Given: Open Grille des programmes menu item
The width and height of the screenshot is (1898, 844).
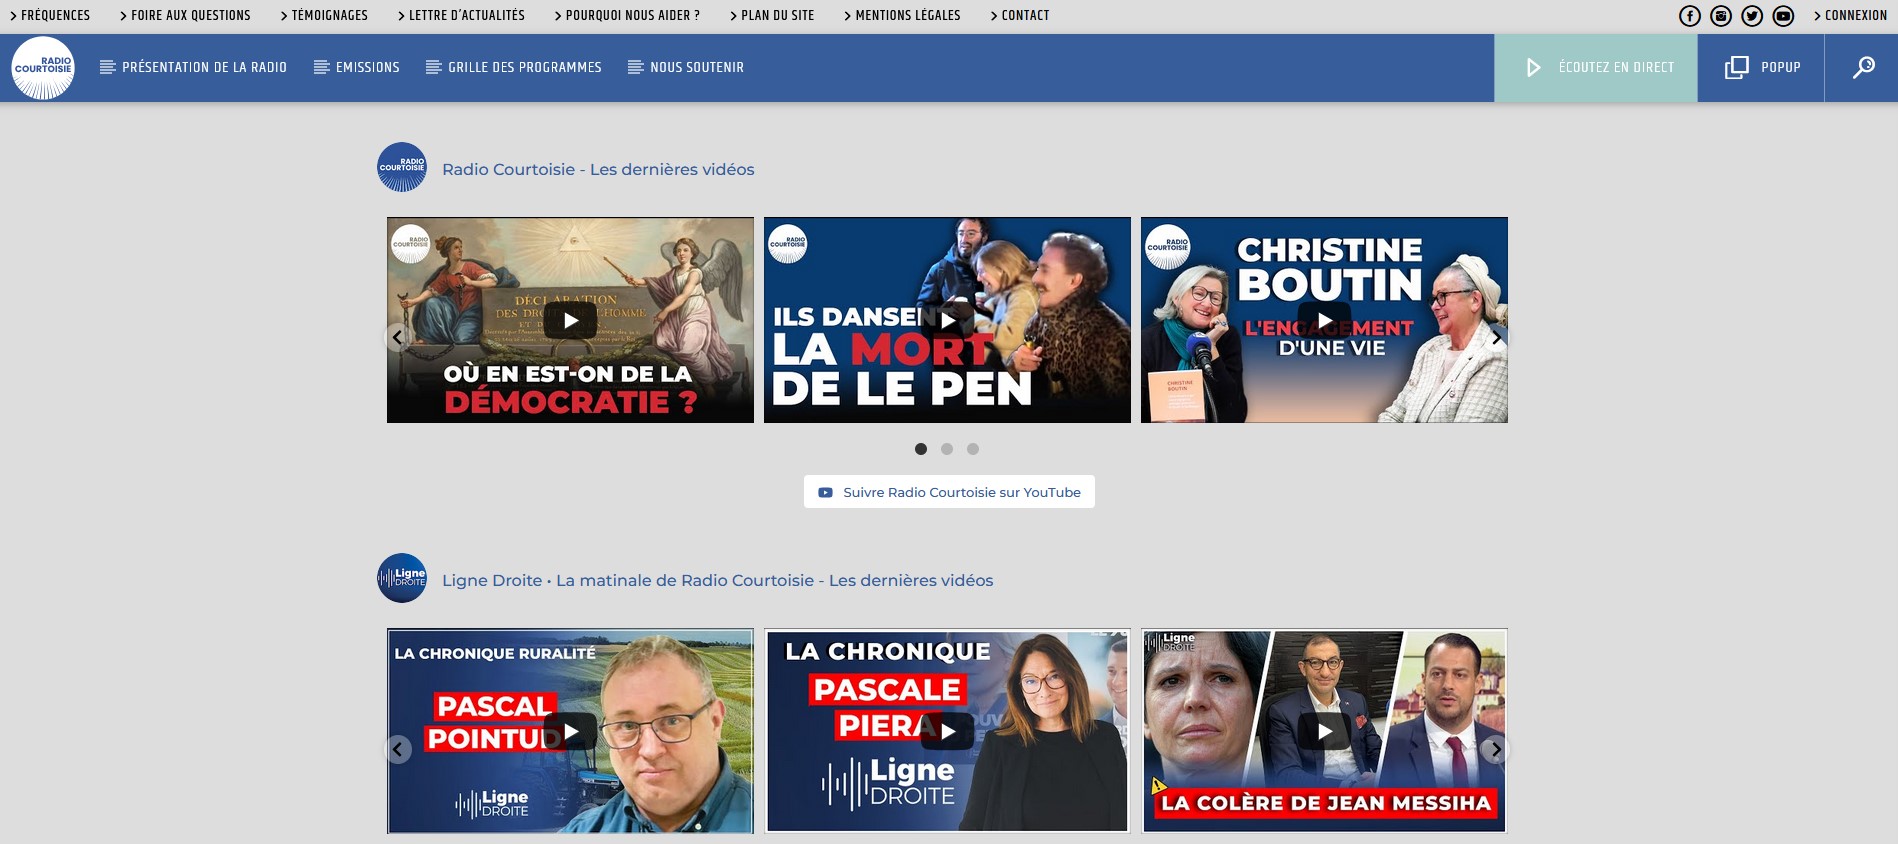Looking at the screenshot, I should 514,68.
